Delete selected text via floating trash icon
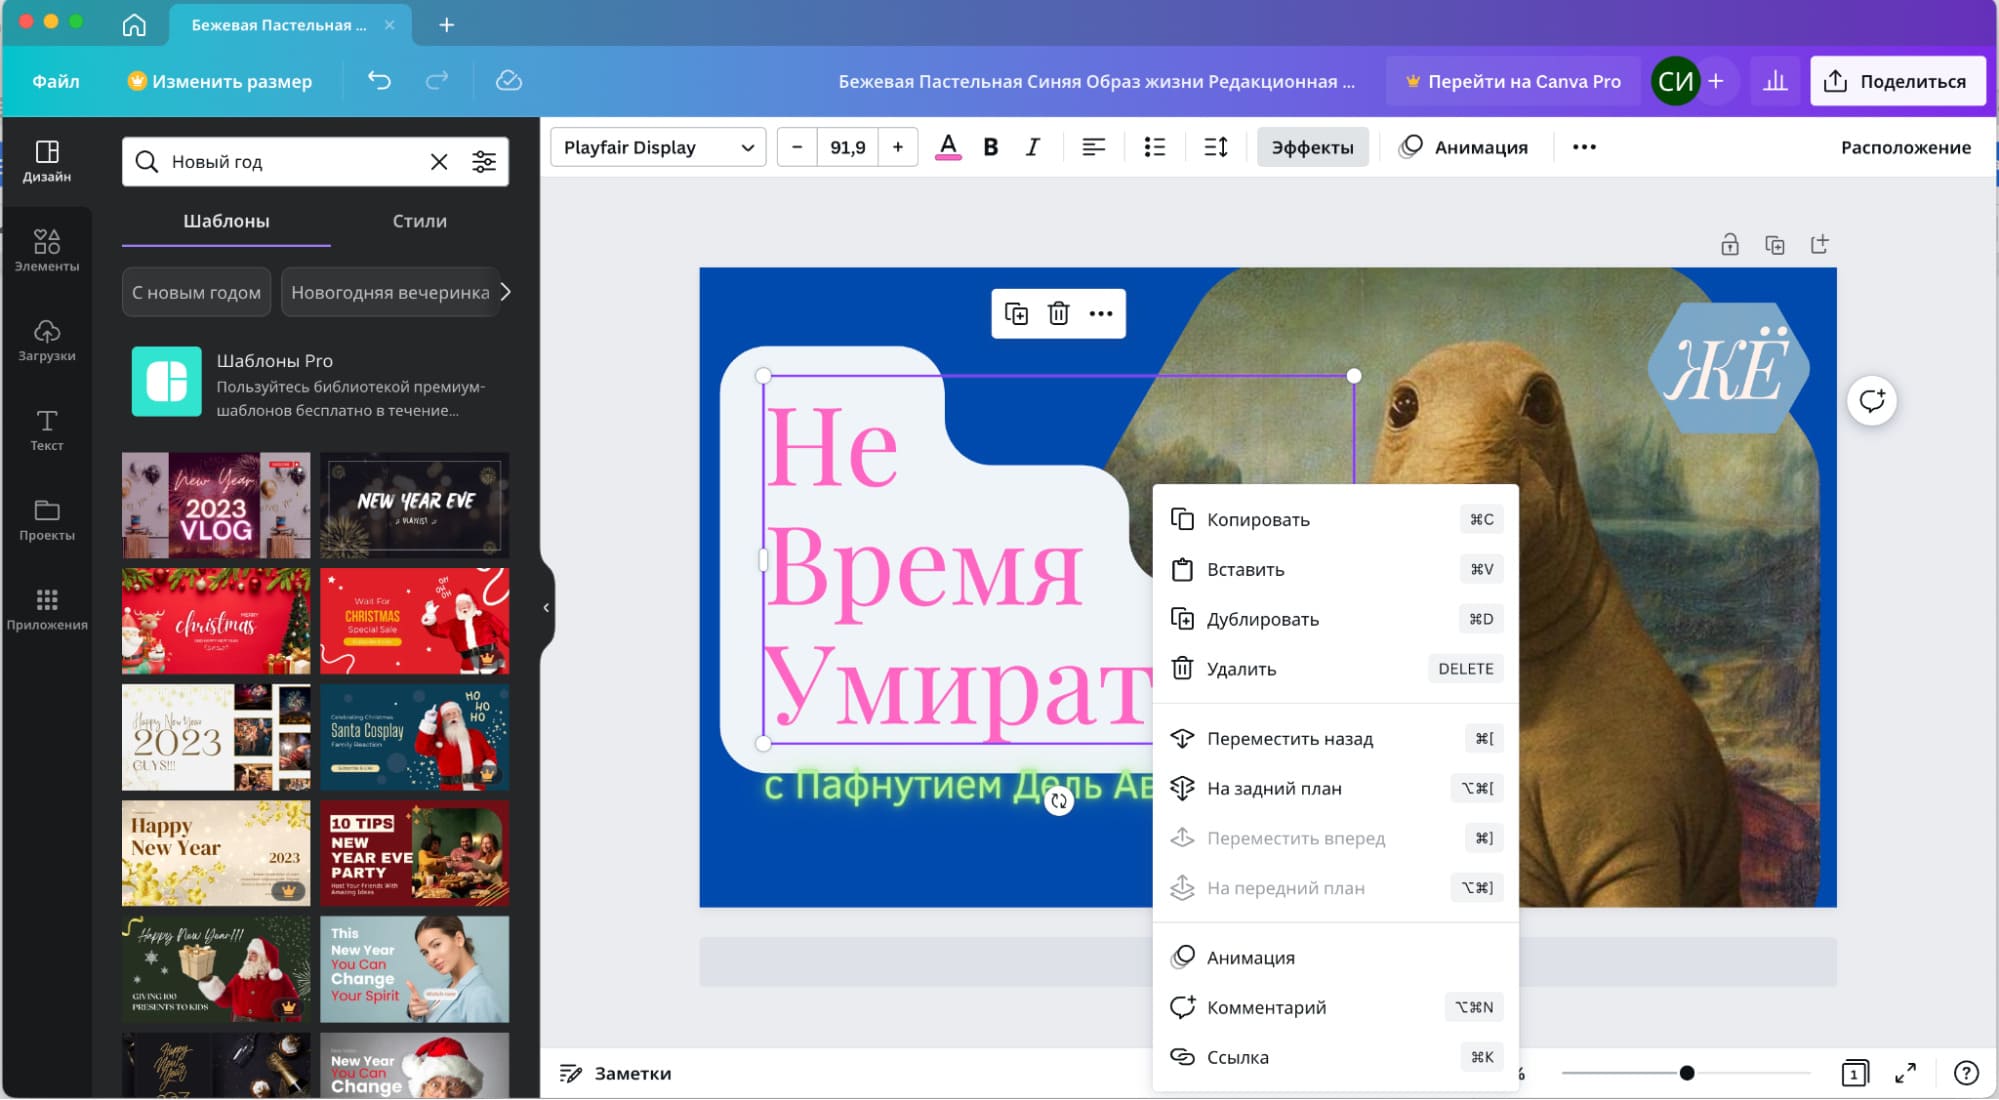 pyautogui.click(x=1058, y=314)
